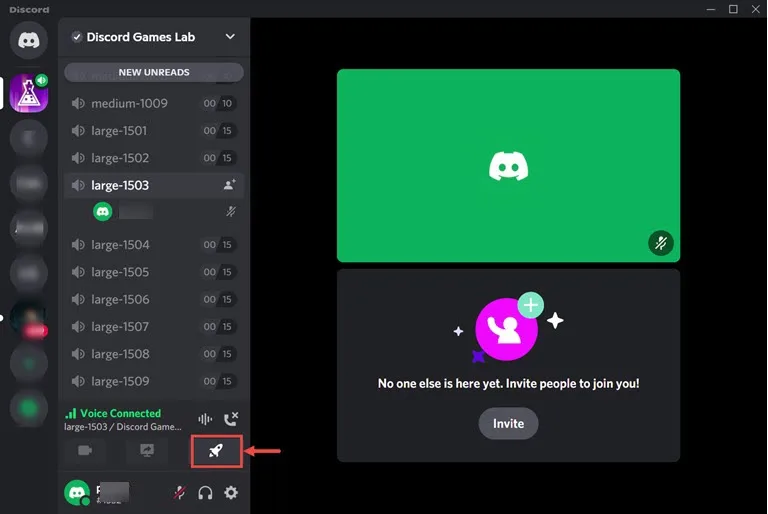Click the speaker icon beside large-1506
The image size is (768, 514).
click(78, 299)
